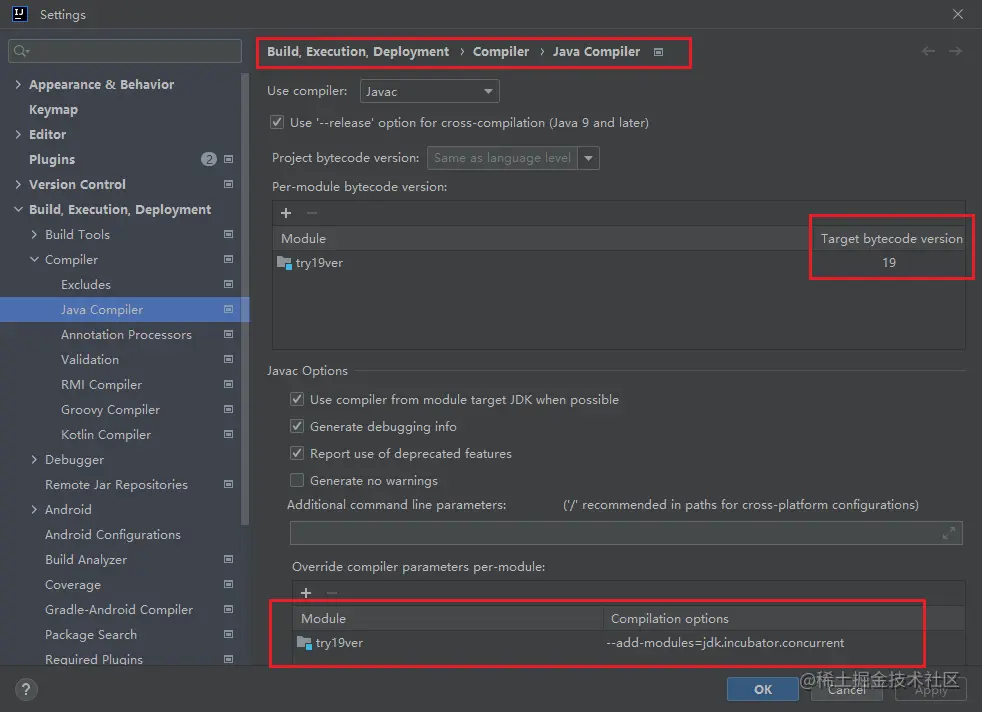Click the project-level icon beside Validation
Viewport: 982px width, 712px height.
pyautogui.click(x=229, y=359)
